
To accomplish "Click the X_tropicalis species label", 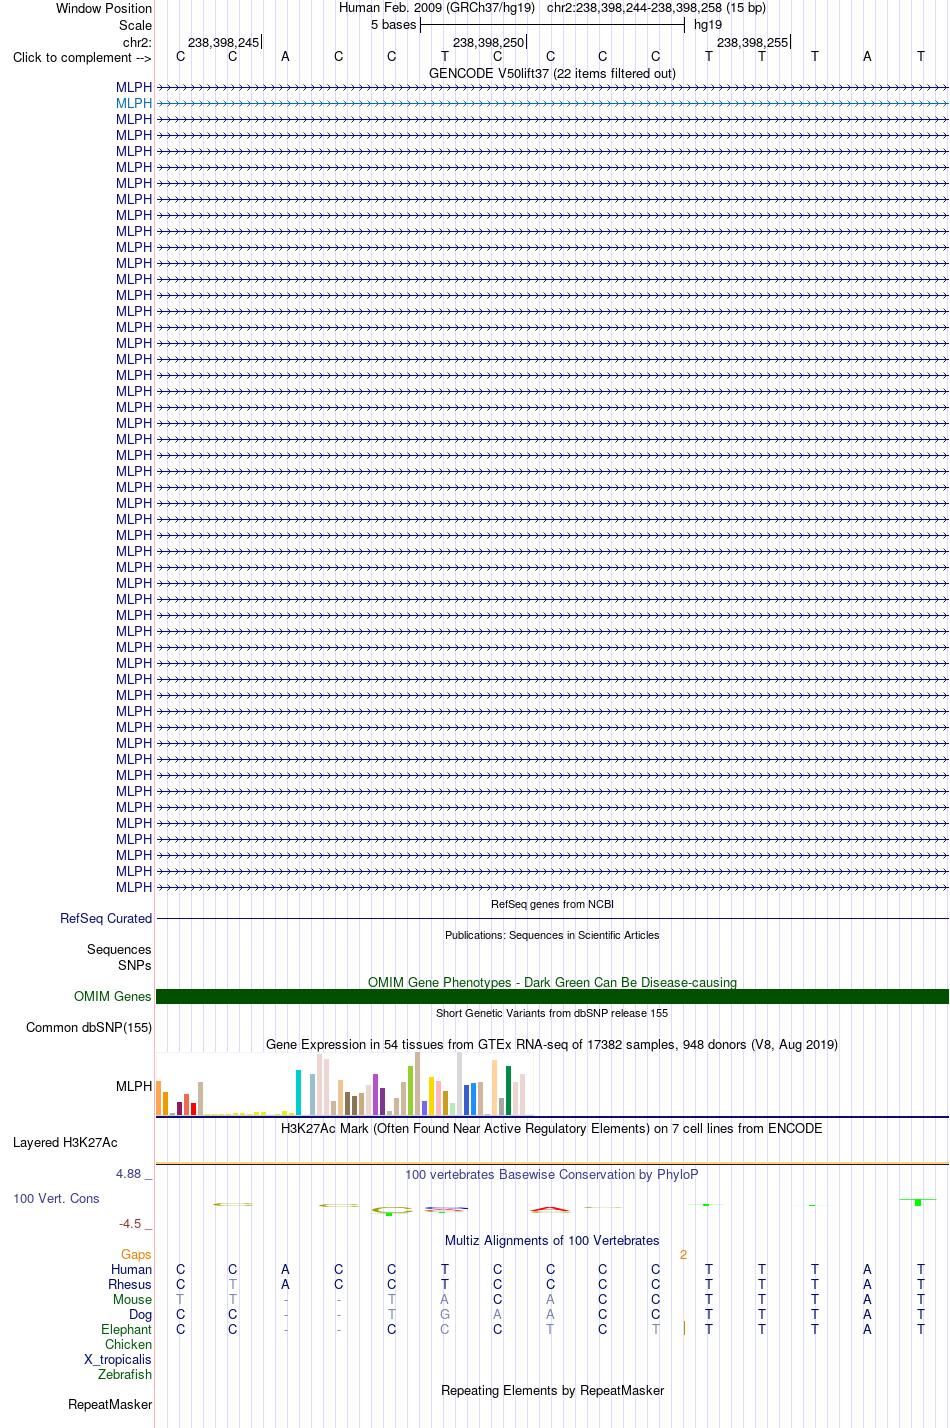I will 118,1359.
